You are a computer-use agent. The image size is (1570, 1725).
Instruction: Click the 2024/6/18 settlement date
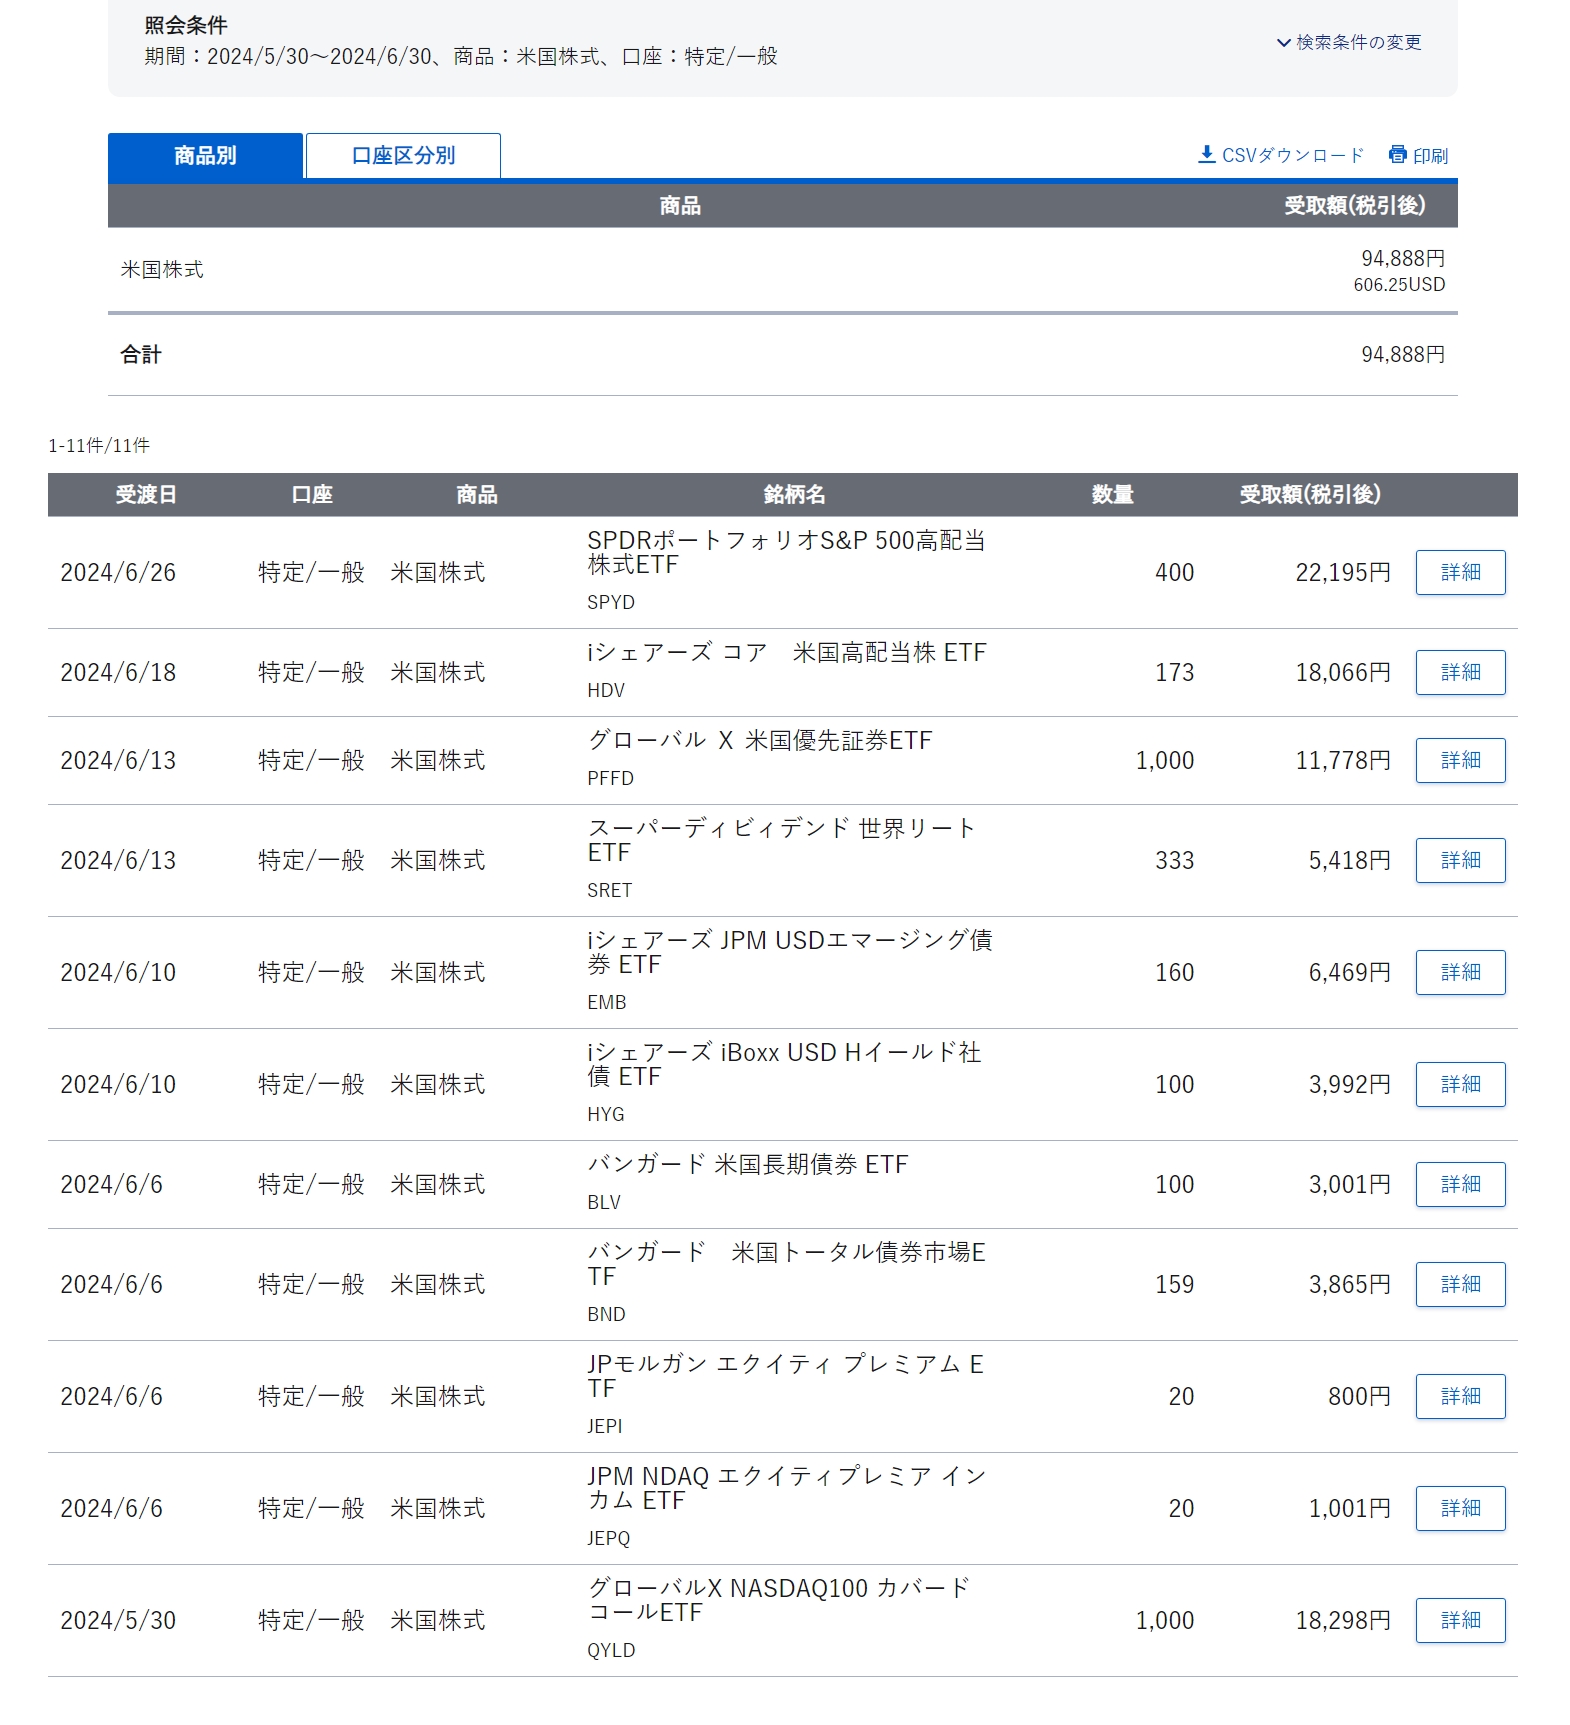pyautogui.click(x=118, y=672)
